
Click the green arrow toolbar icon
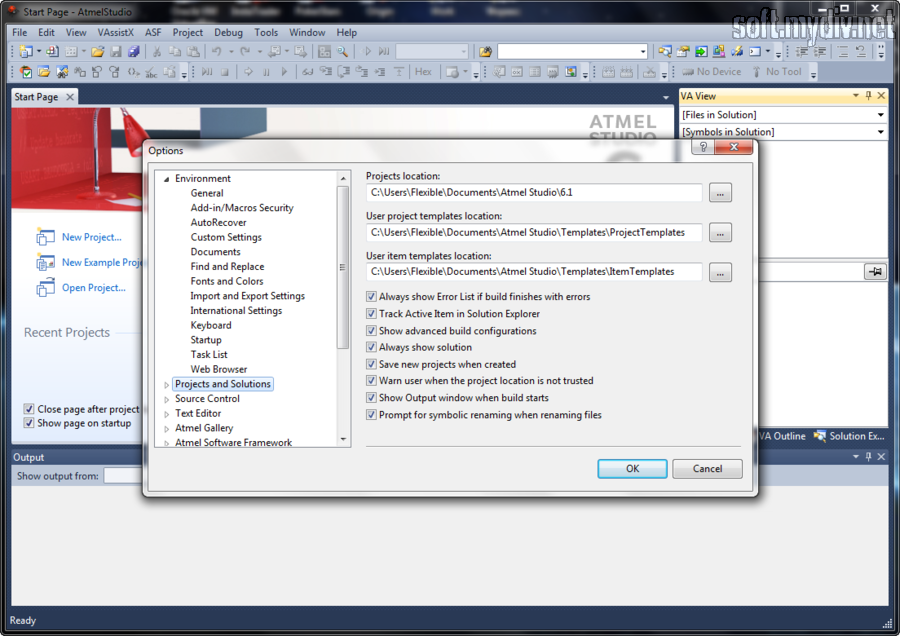tap(701, 52)
